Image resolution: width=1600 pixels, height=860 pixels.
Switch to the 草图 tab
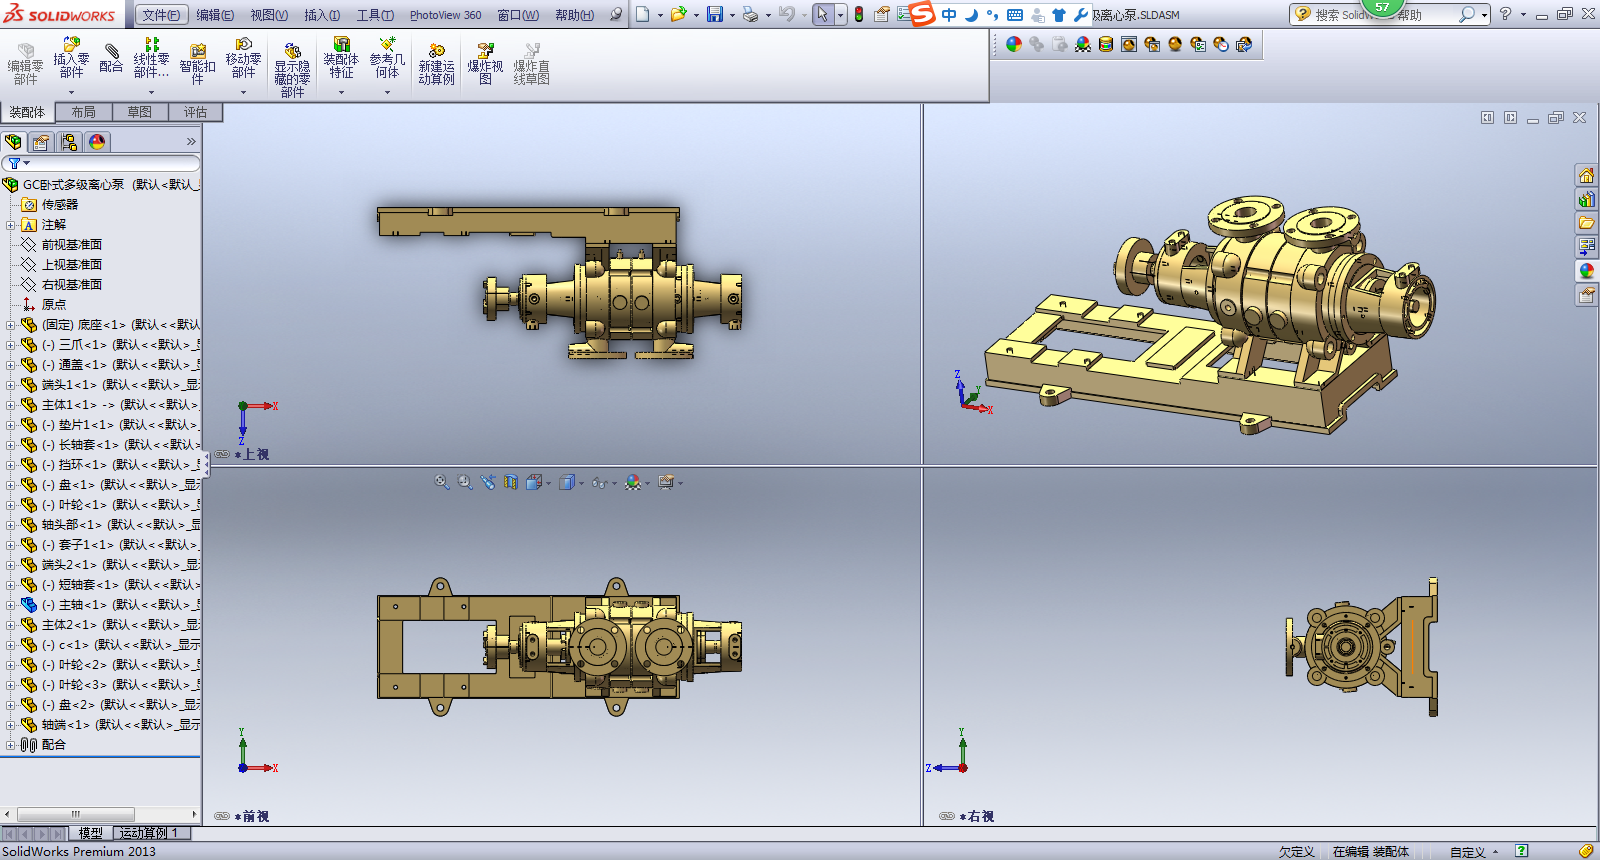pos(140,112)
